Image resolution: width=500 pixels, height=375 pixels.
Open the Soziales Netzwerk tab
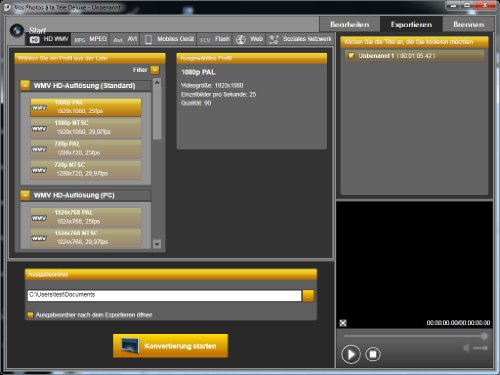click(x=300, y=39)
